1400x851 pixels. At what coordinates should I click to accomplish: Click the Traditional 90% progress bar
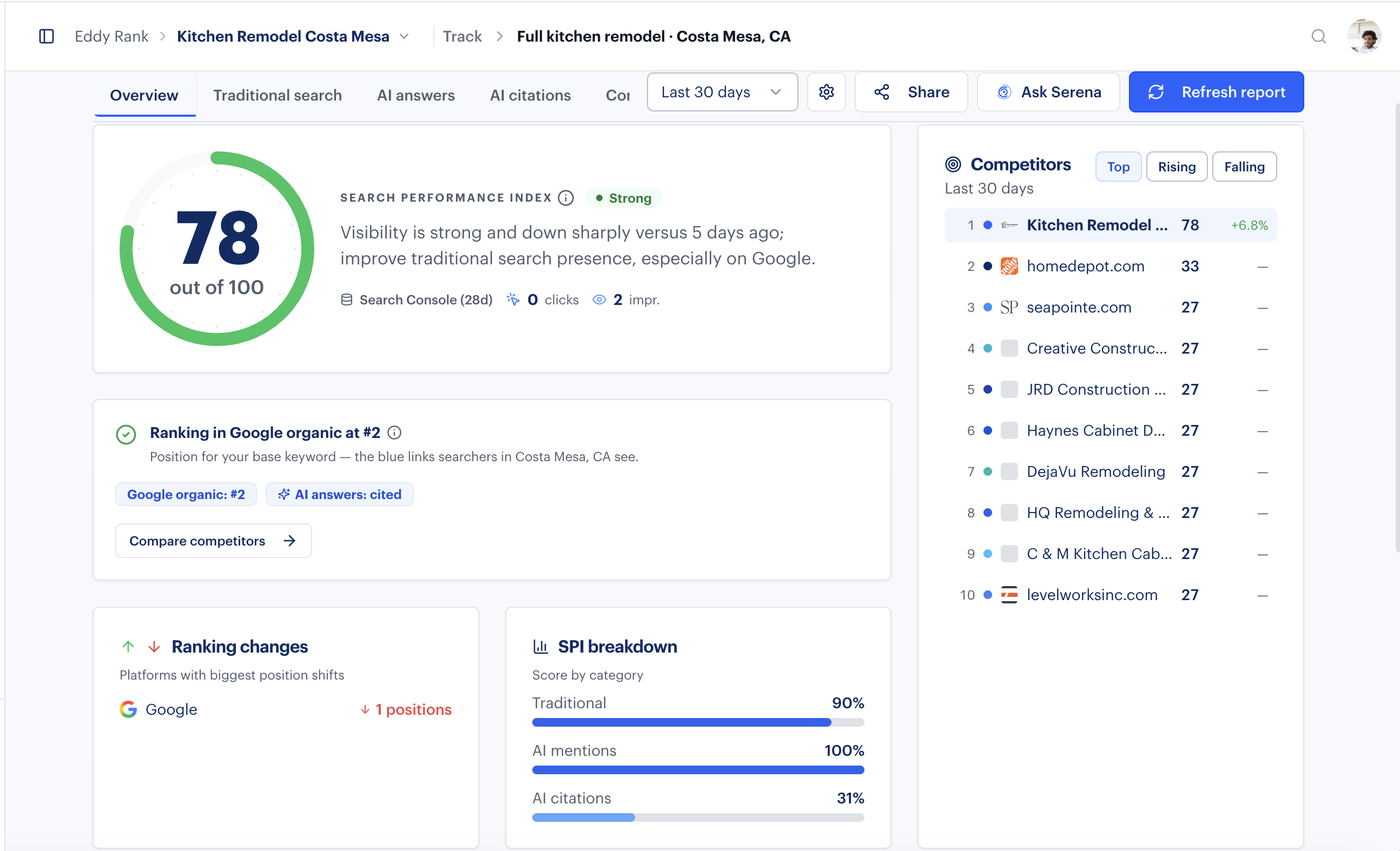(698, 722)
